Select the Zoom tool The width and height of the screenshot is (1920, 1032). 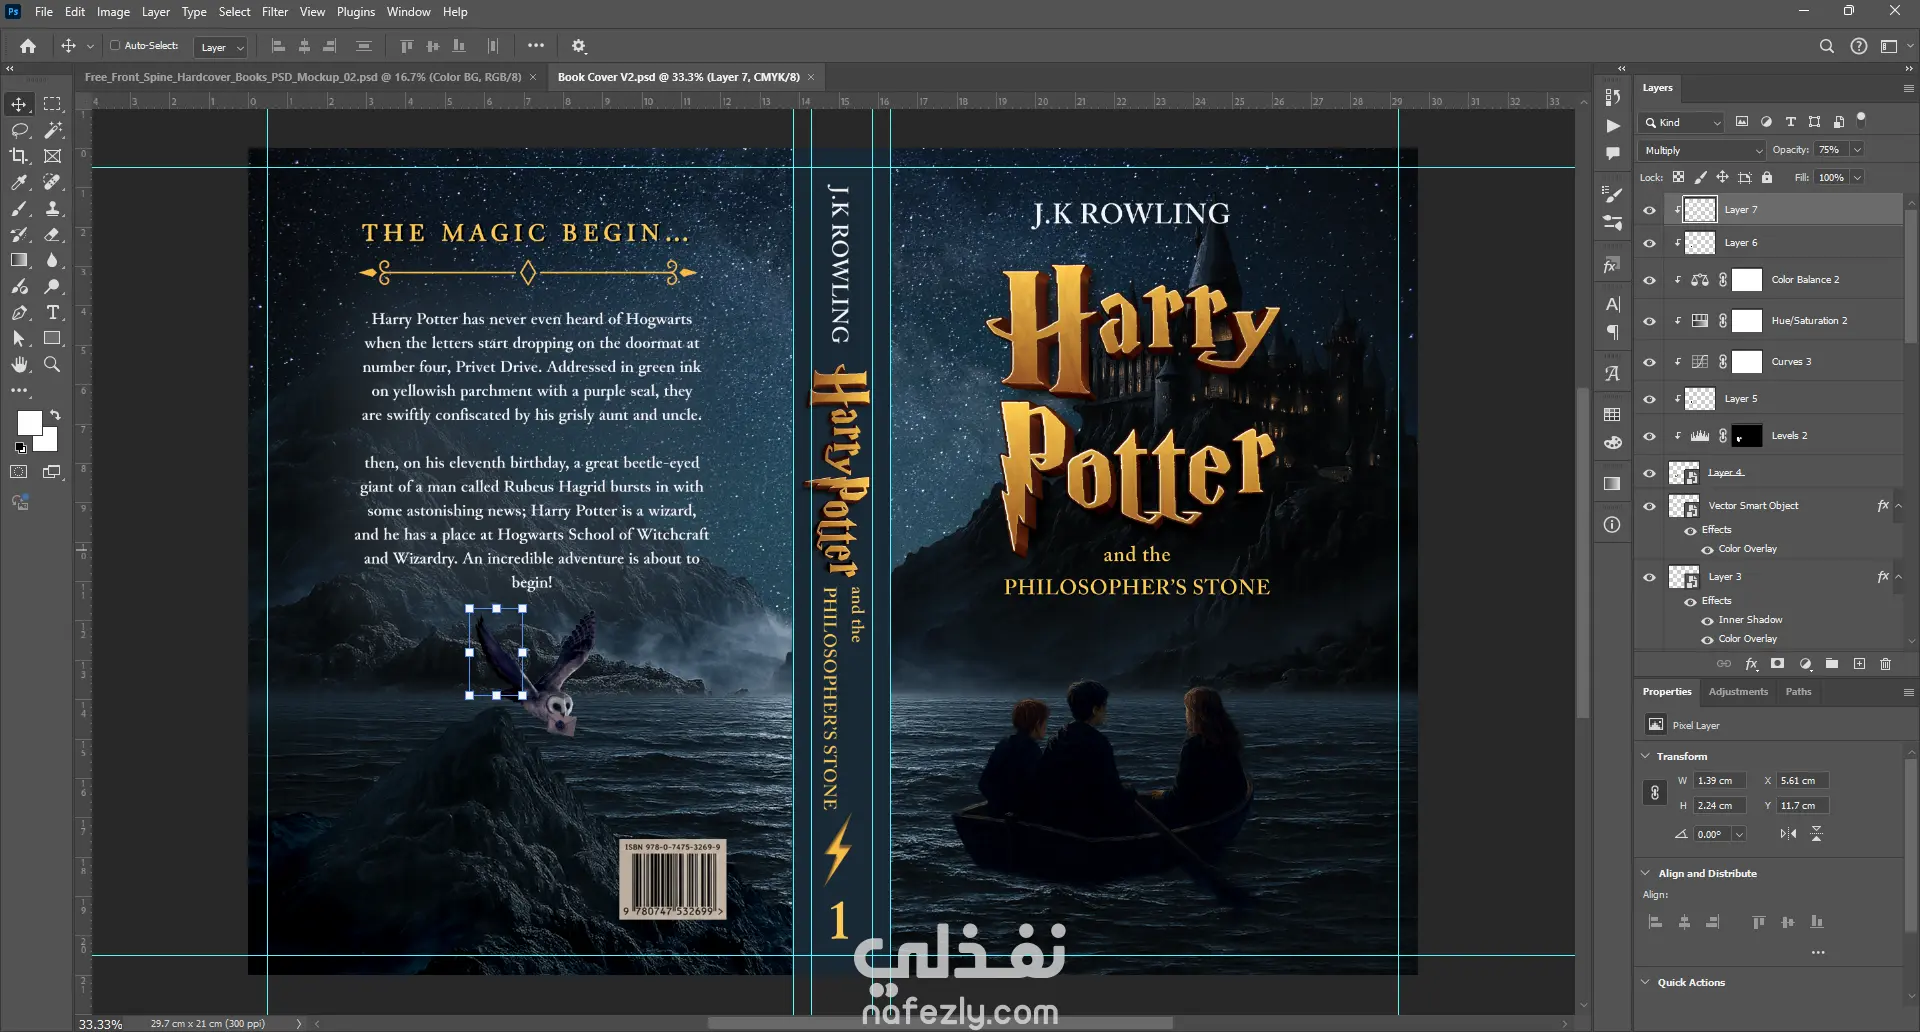tap(52, 364)
